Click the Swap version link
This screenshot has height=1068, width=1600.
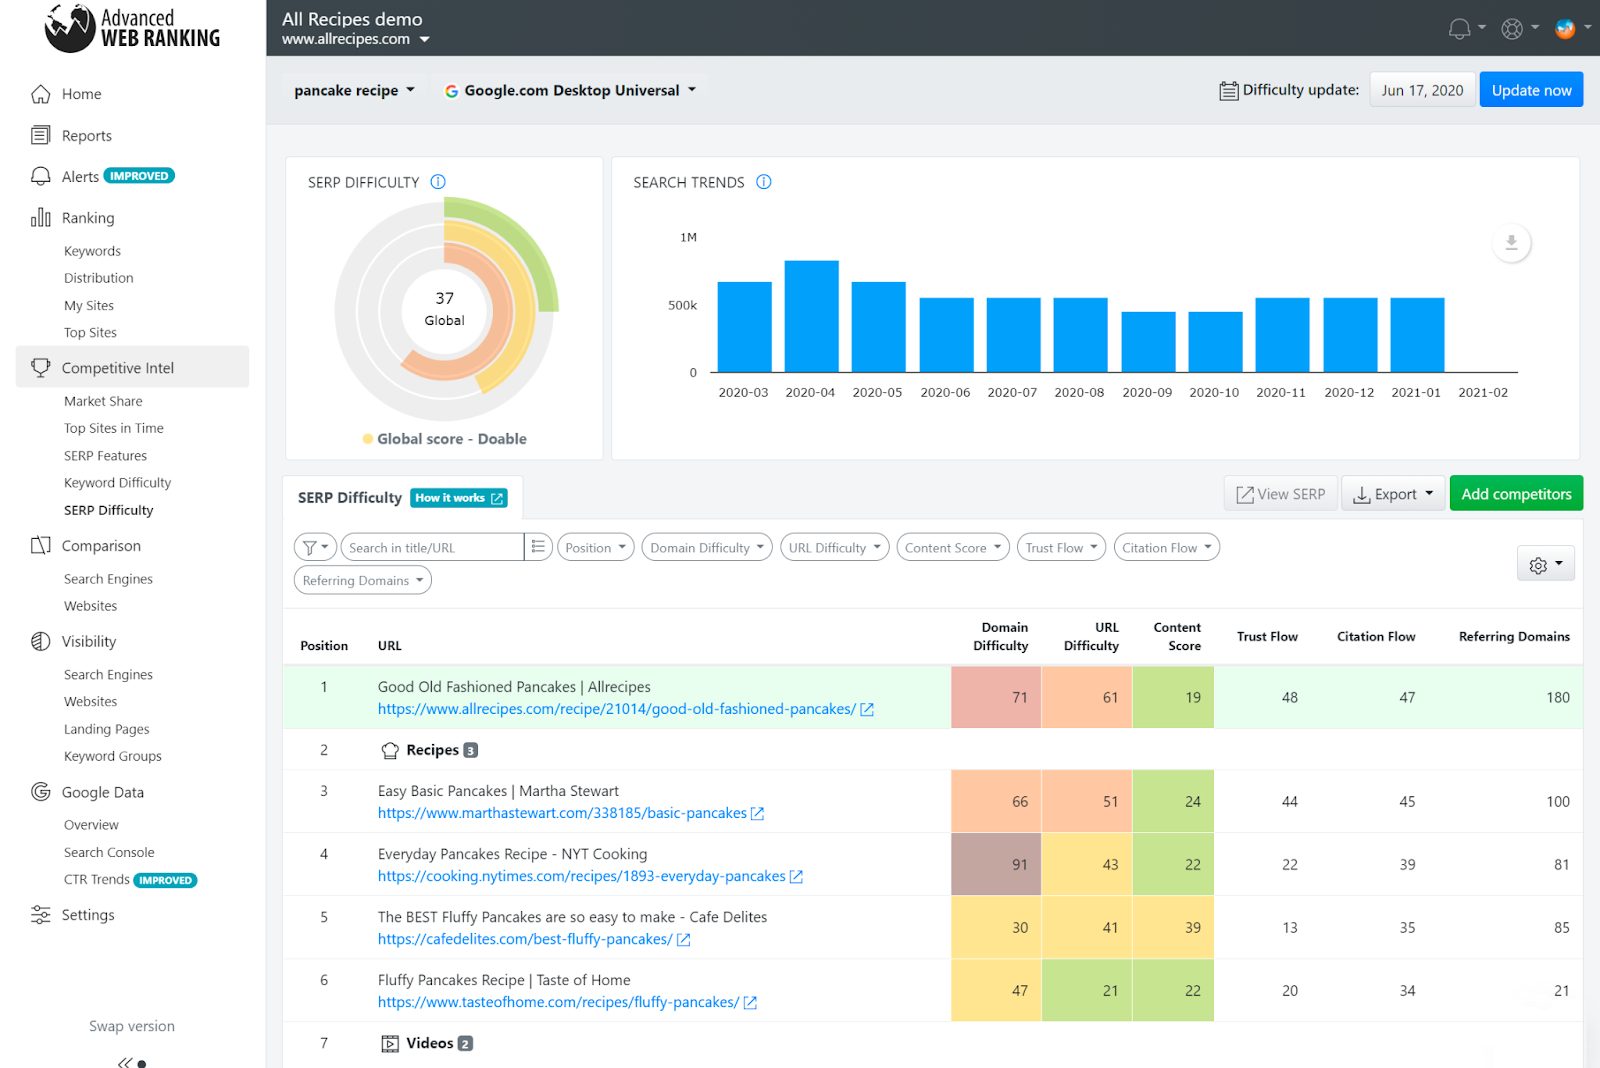[x=132, y=1026]
